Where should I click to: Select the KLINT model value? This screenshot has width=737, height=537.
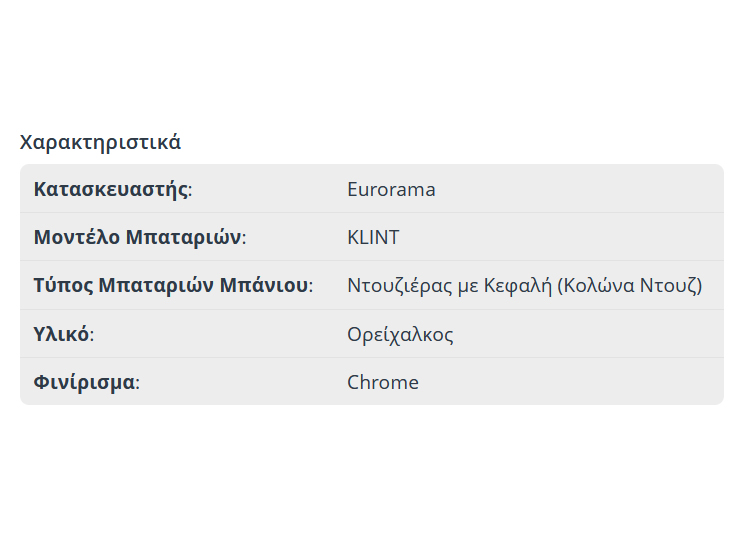[x=373, y=237]
